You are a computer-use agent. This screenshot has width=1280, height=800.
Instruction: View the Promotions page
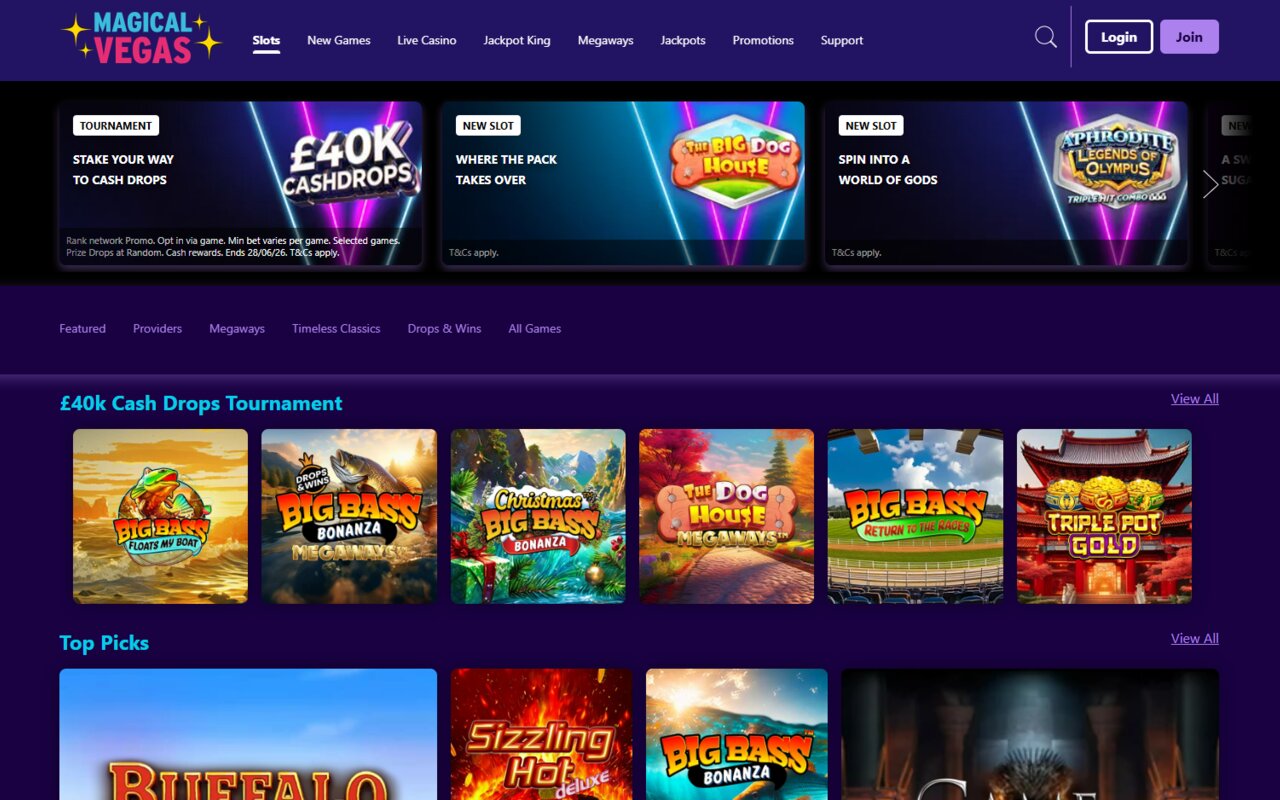click(763, 41)
